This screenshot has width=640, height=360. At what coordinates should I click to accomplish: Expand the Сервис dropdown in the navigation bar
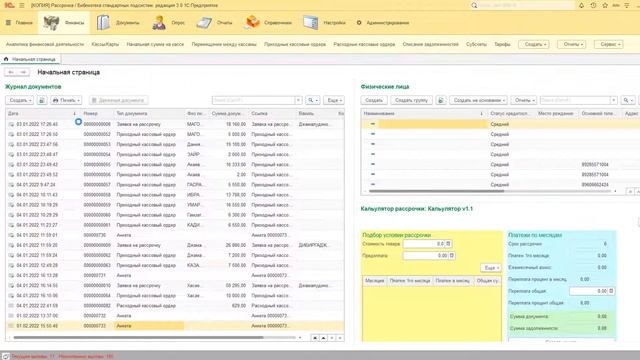609,44
